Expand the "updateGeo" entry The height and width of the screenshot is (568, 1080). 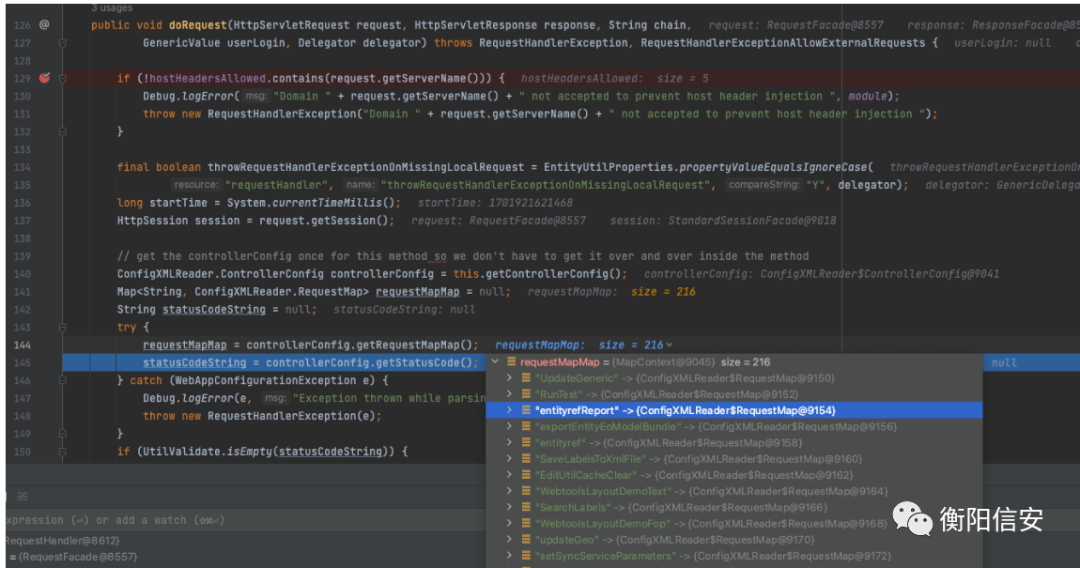(509, 540)
